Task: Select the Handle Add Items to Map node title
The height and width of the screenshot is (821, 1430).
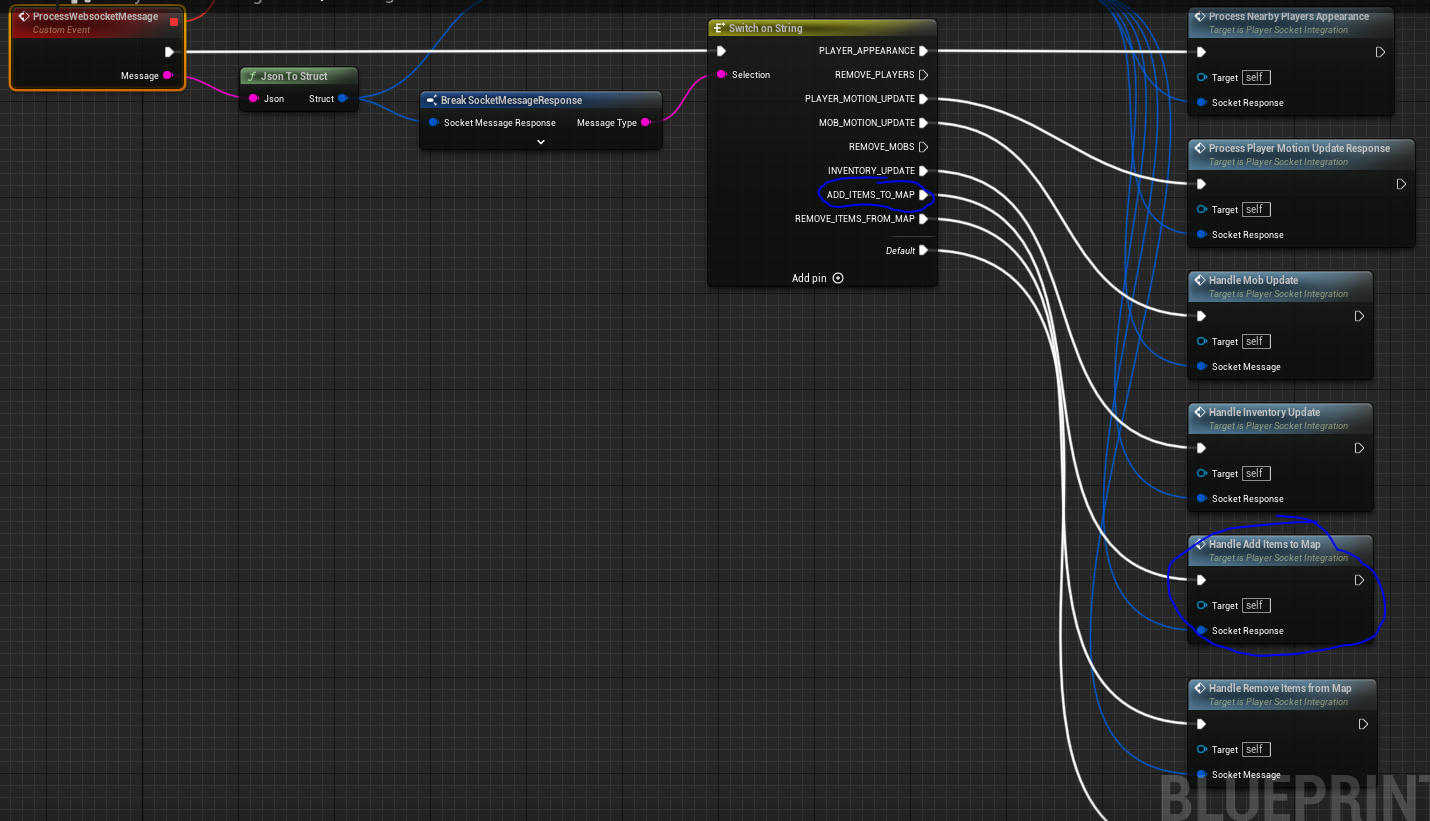Action: [x=1264, y=544]
